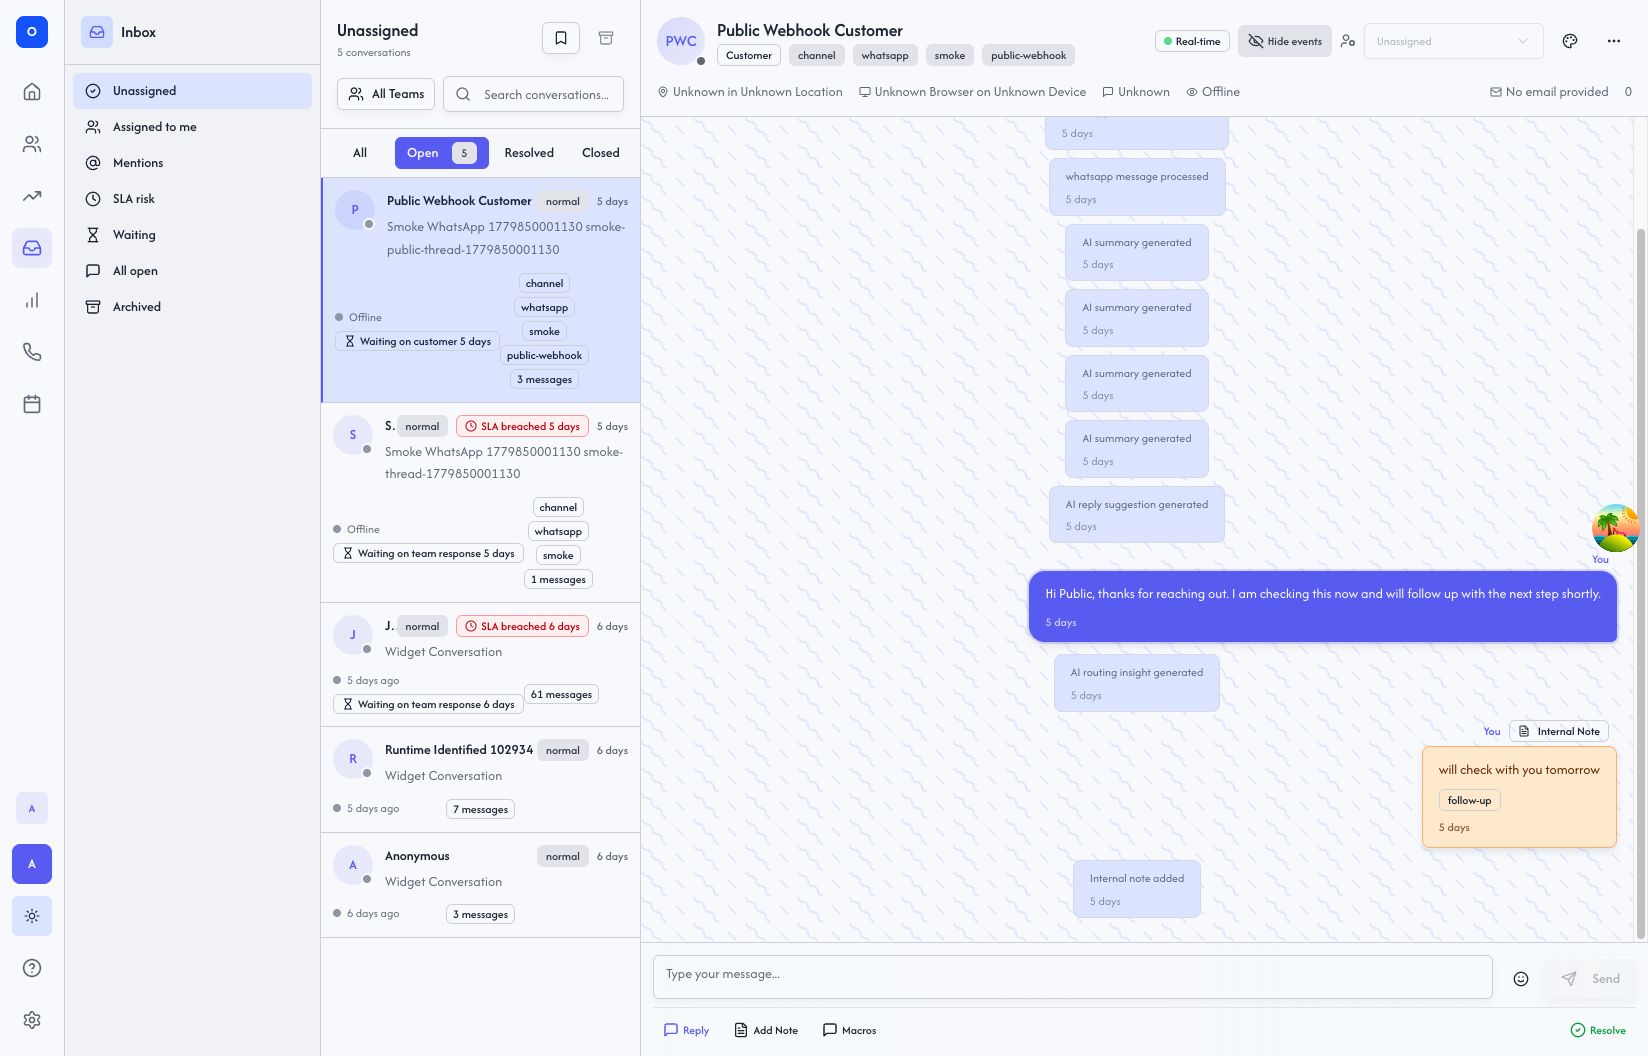The image size is (1648, 1056).
Task: Click the Internal Note label
Action: pyautogui.click(x=1559, y=731)
